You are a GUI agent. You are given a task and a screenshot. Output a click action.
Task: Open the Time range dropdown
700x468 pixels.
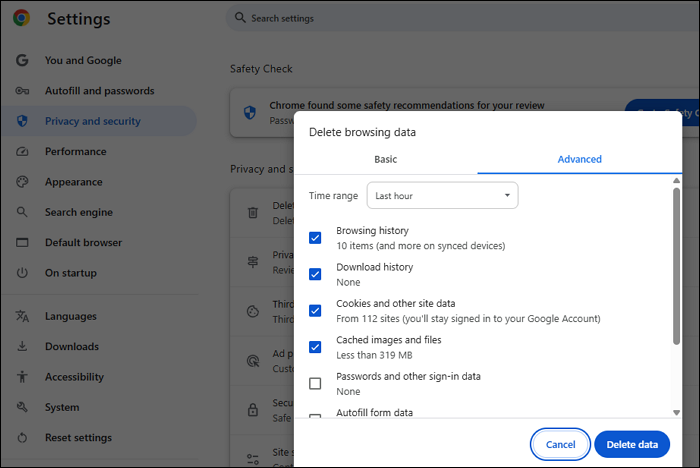point(442,196)
